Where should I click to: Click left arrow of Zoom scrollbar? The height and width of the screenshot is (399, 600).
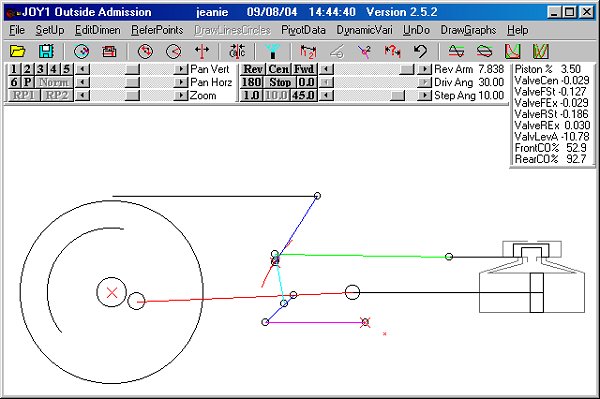tap(83, 95)
